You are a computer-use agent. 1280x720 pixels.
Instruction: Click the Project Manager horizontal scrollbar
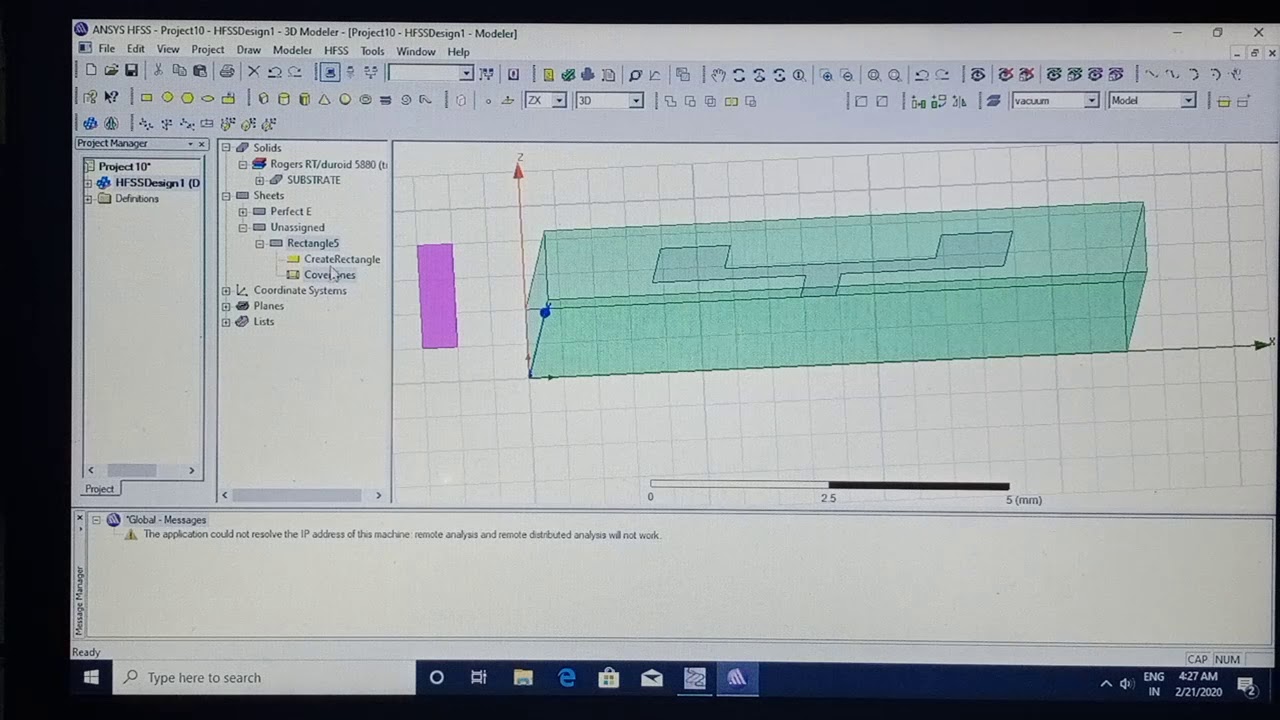point(141,470)
